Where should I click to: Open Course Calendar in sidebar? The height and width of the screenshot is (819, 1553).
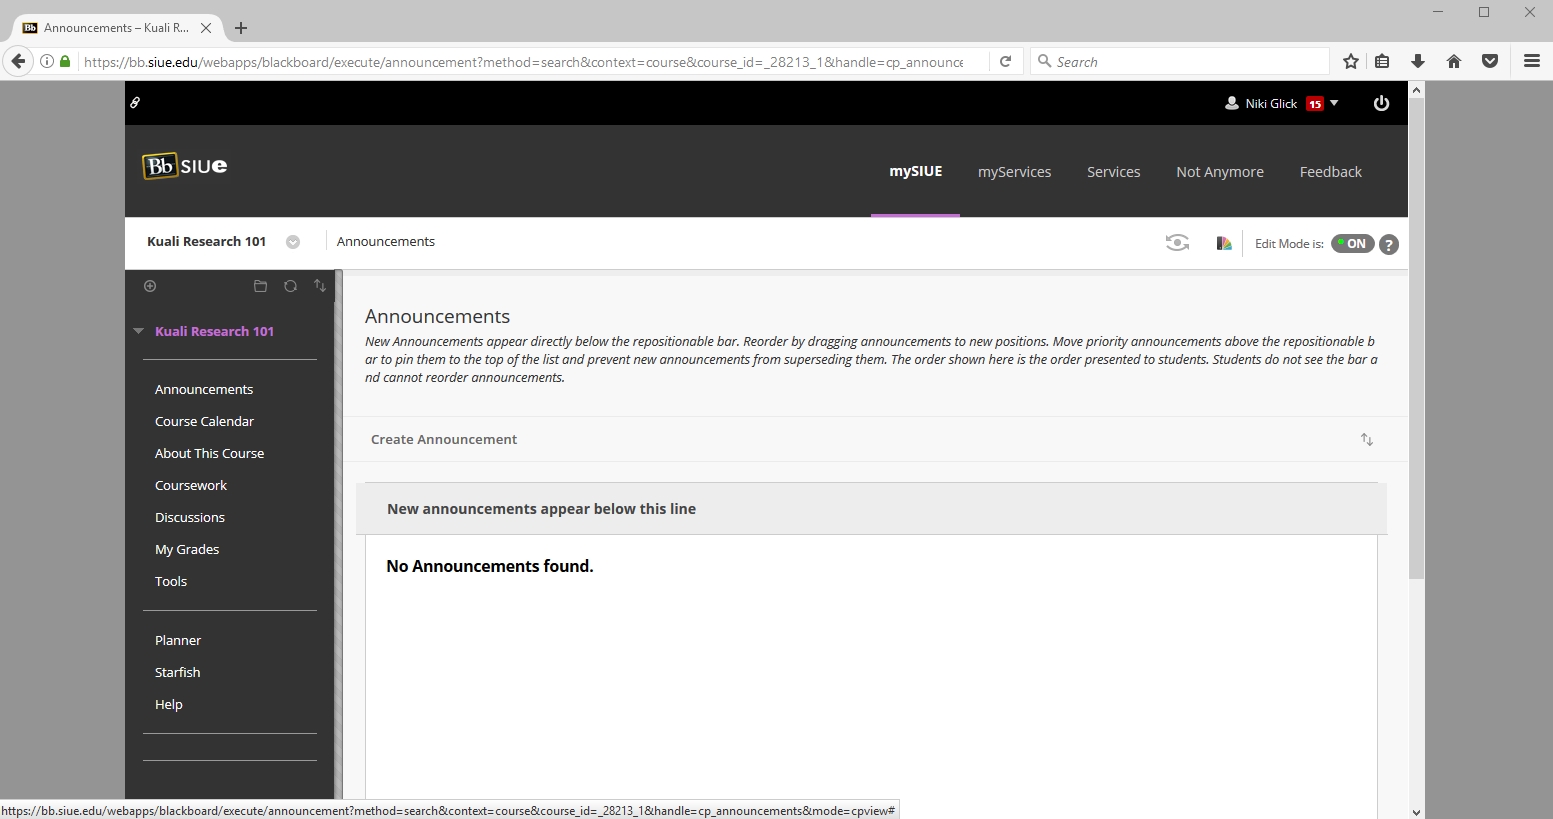pos(204,421)
